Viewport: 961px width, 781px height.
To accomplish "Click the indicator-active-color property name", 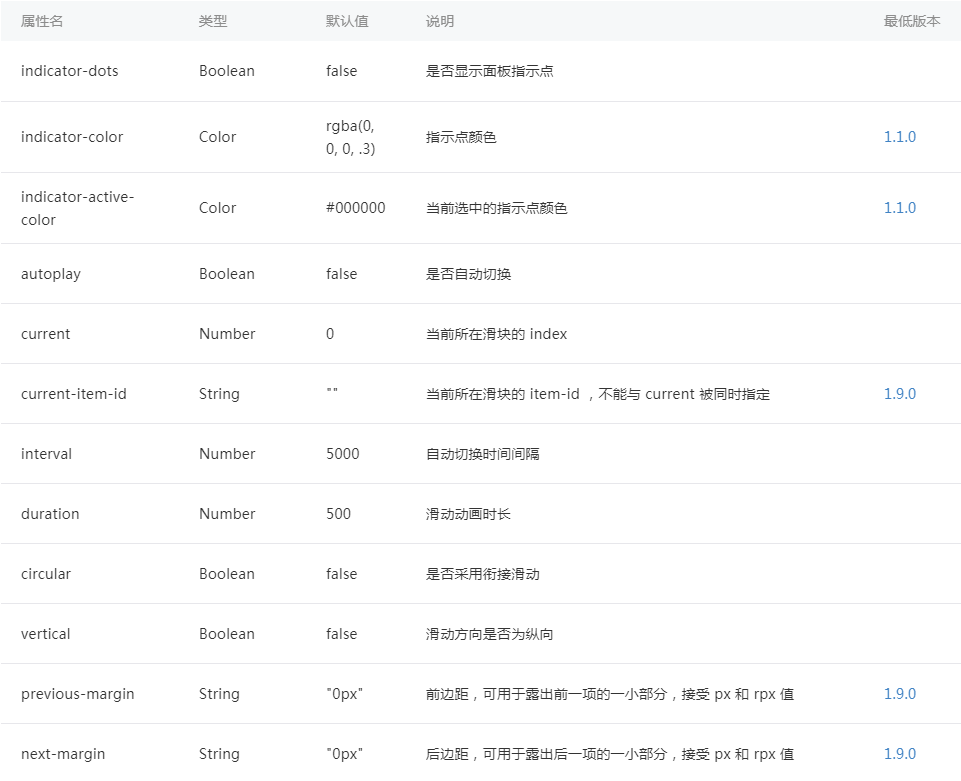I will click(x=77, y=208).
